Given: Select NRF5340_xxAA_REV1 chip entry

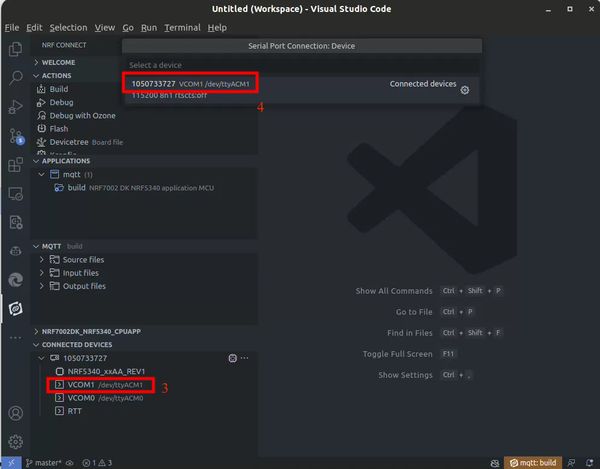Looking at the screenshot, I should coord(100,371).
